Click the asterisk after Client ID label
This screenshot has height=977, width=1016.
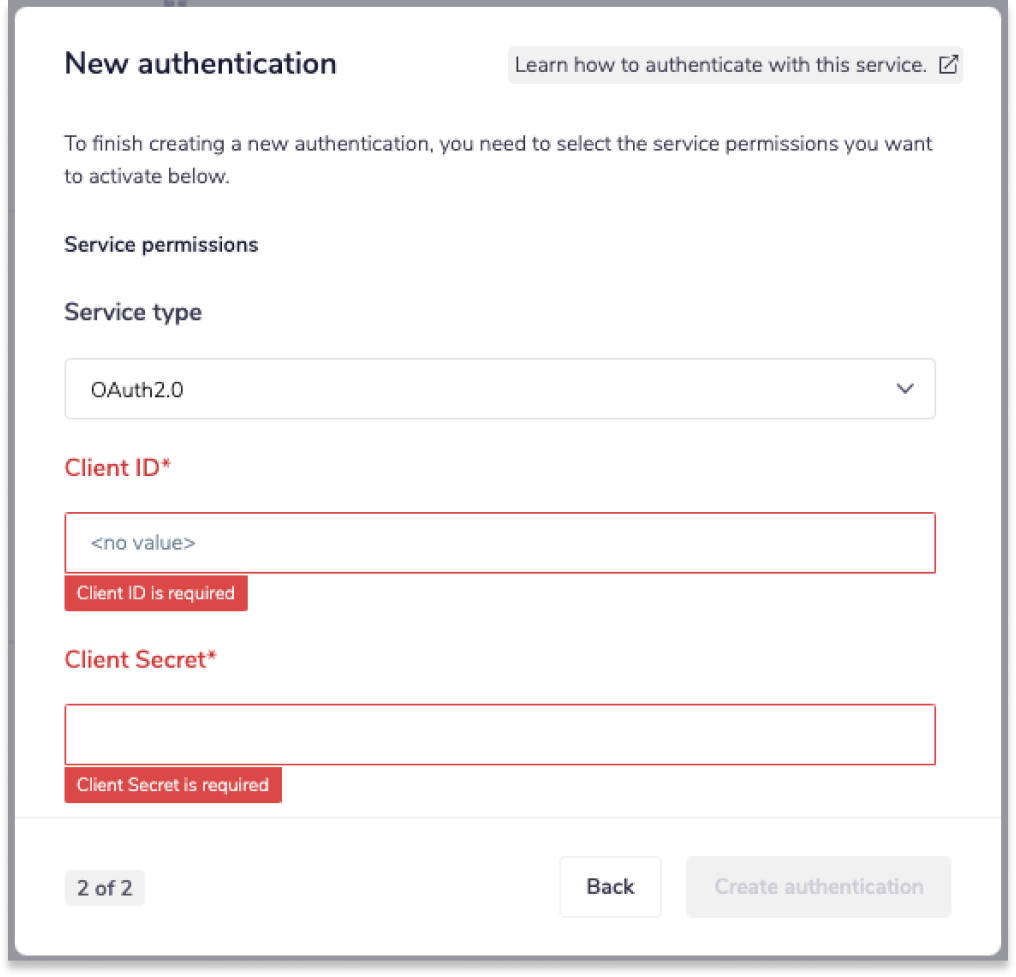(166, 466)
